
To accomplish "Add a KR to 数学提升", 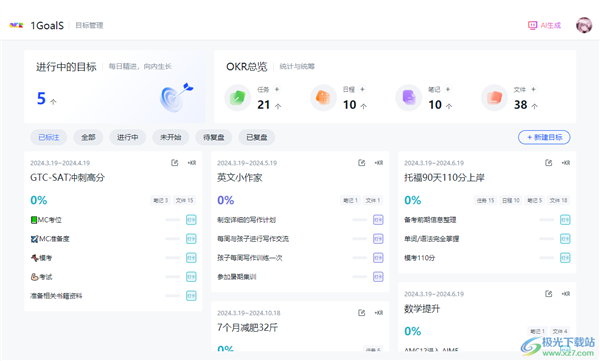I will [566, 294].
